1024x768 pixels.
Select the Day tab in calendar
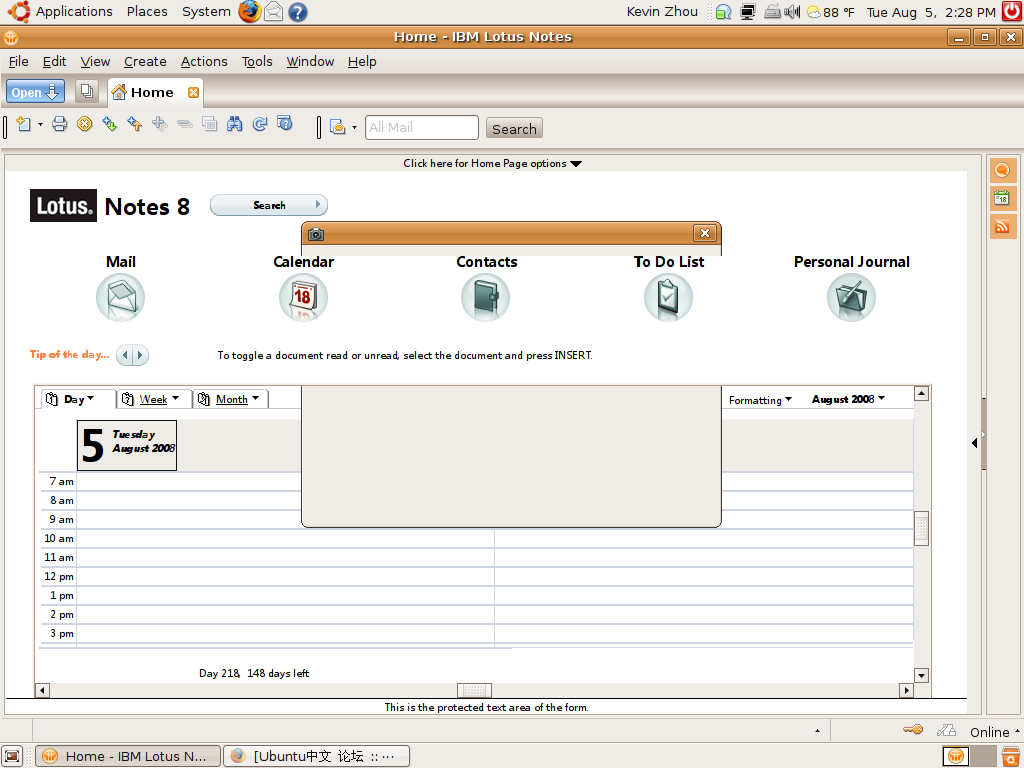pyautogui.click(x=78, y=399)
